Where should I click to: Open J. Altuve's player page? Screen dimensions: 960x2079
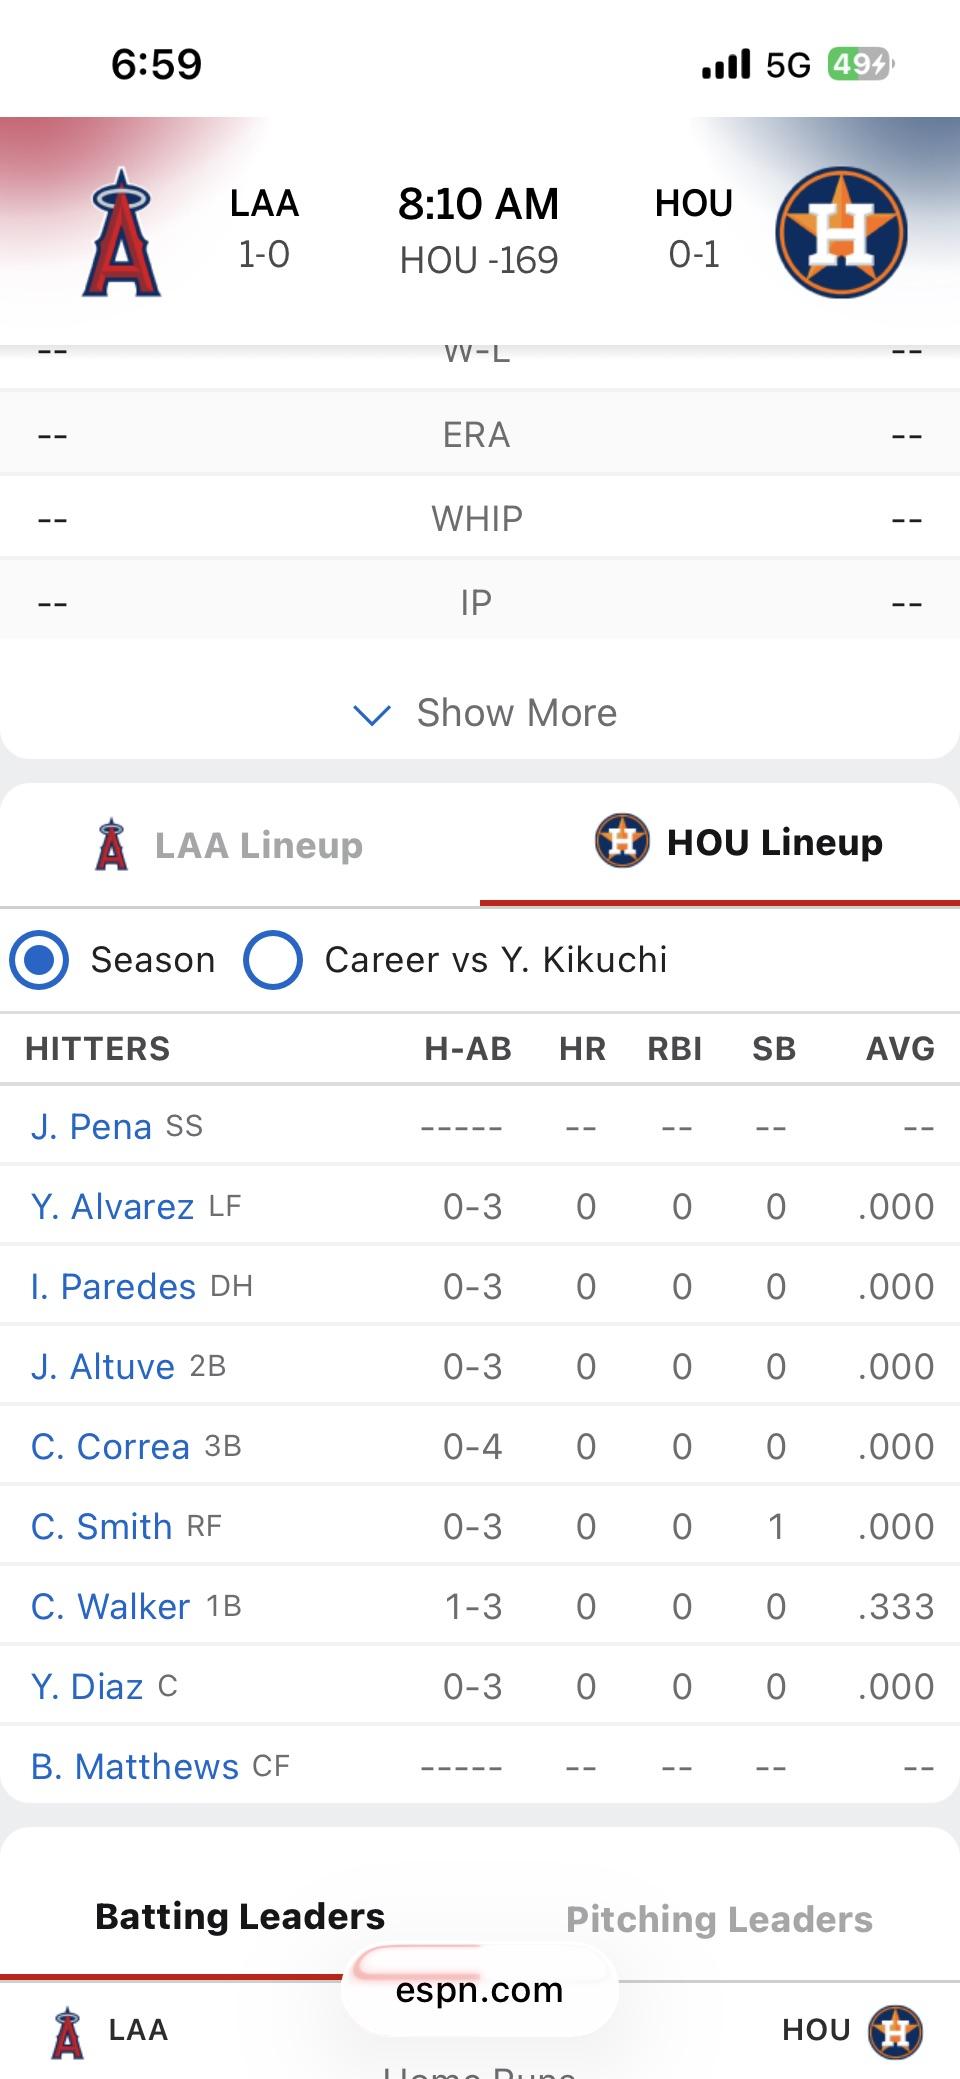click(x=103, y=1366)
